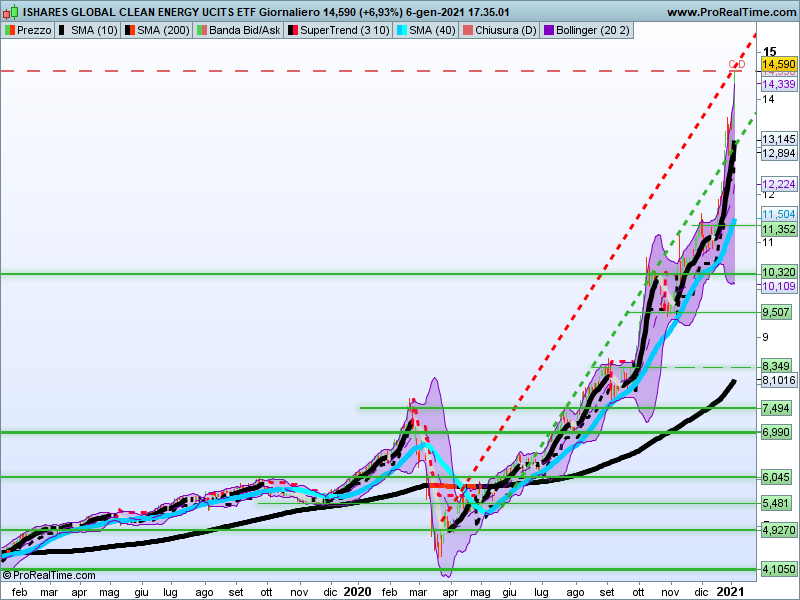Click the Banda Bid/Ask color swatch

pos(202,31)
